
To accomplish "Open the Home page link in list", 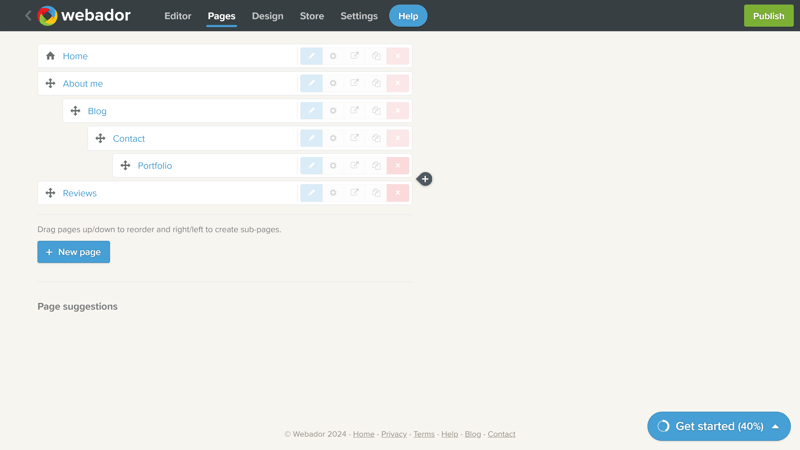I will click(75, 56).
